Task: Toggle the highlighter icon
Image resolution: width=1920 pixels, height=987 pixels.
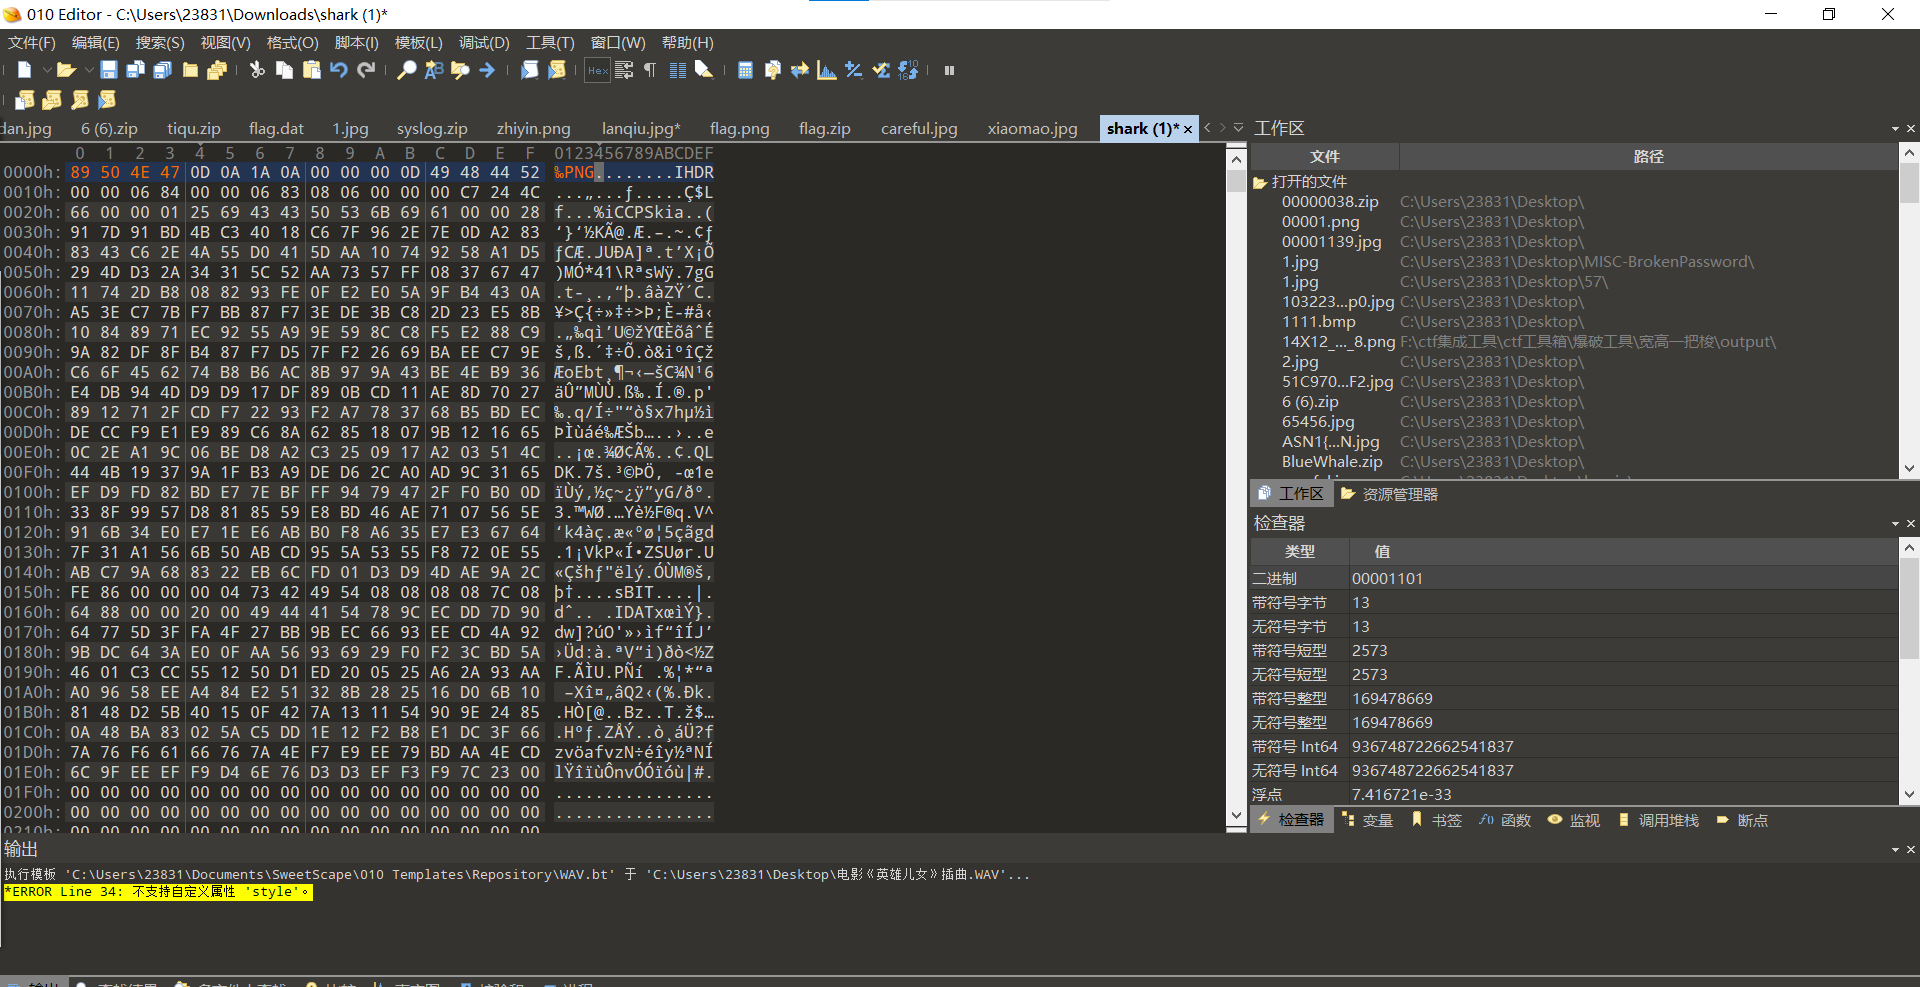Action: click(704, 70)
